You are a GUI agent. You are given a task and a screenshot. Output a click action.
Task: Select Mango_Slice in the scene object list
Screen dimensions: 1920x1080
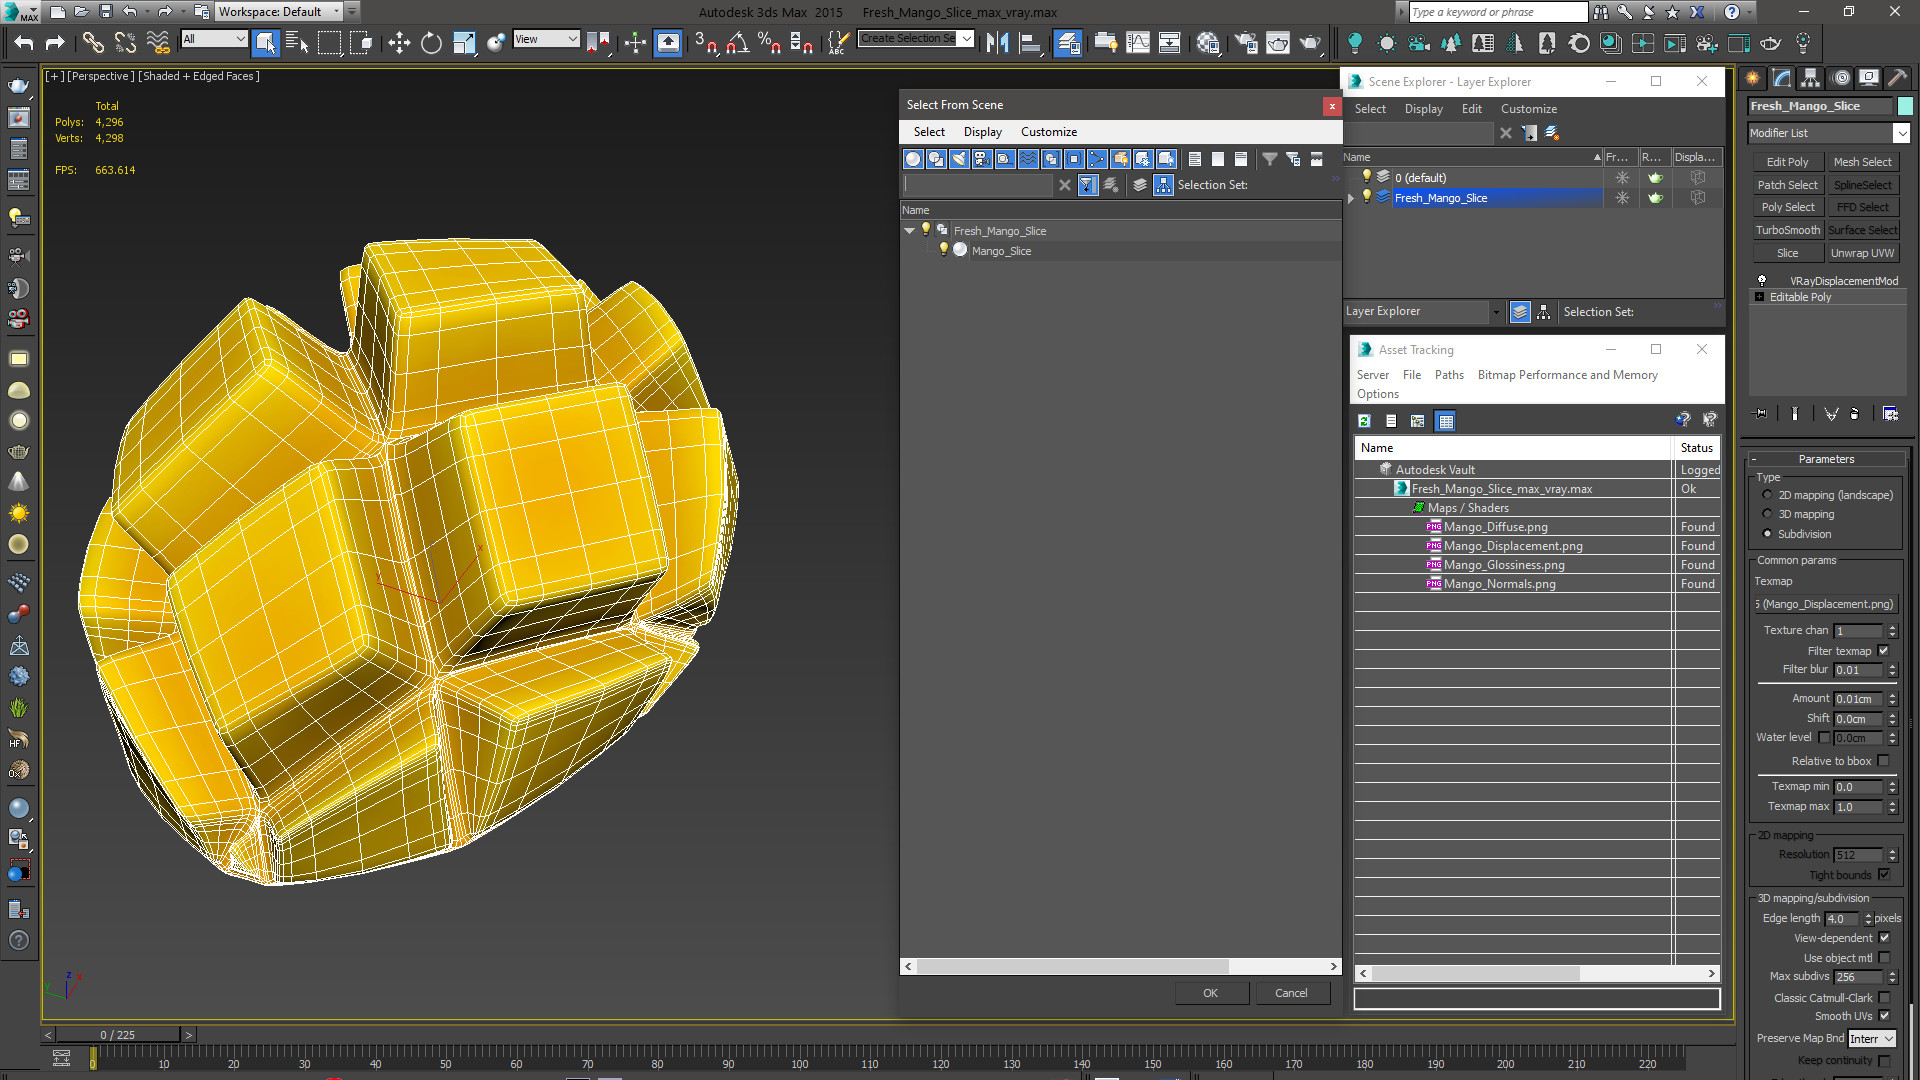pyautogui.click(x=1001, y=251)
